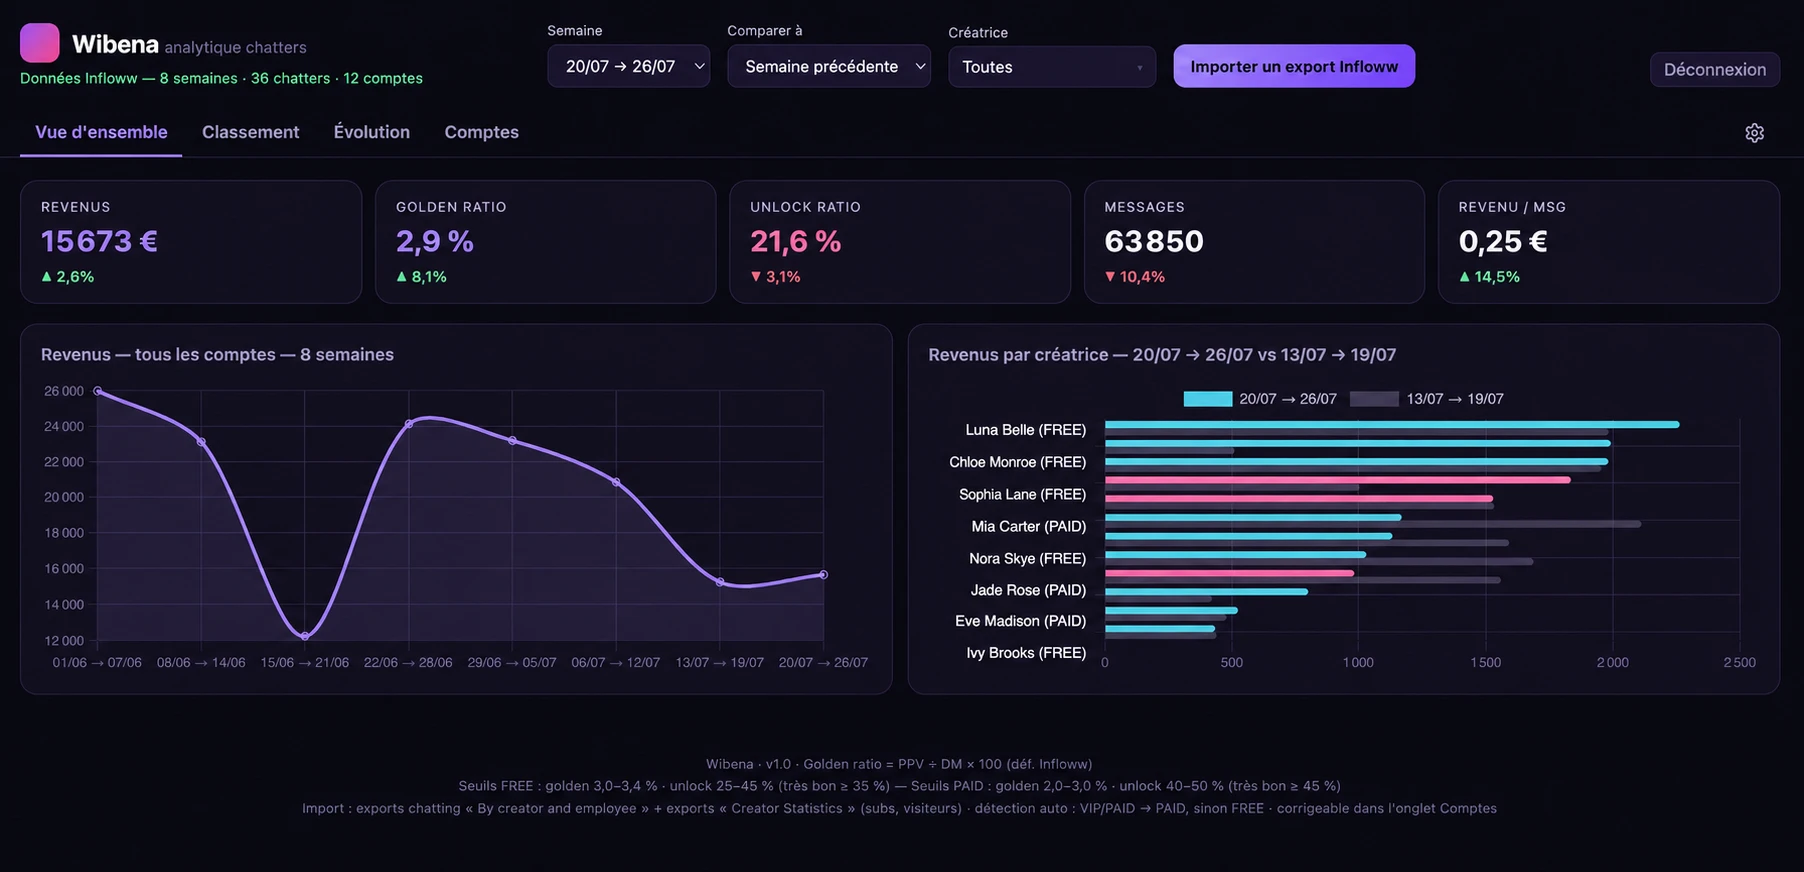Screen dimensions: 1804x872
Task: Click the Wibena · v1.0 footer line
Action: [899, 764]
